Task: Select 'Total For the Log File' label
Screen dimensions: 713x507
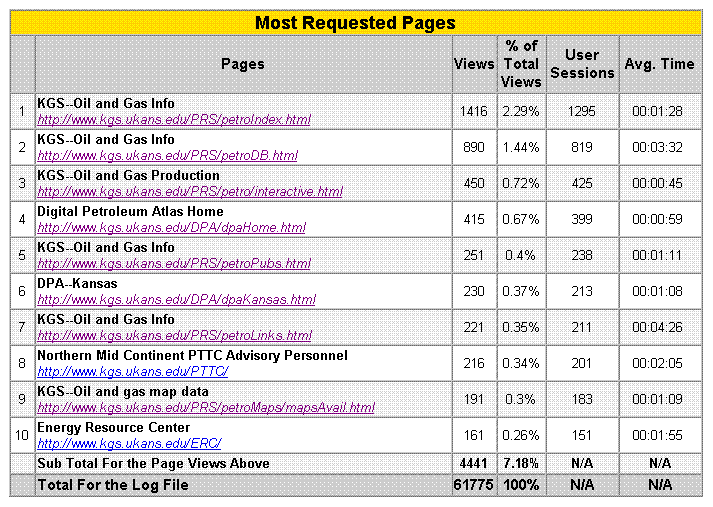Action: (x=113, y=485)
